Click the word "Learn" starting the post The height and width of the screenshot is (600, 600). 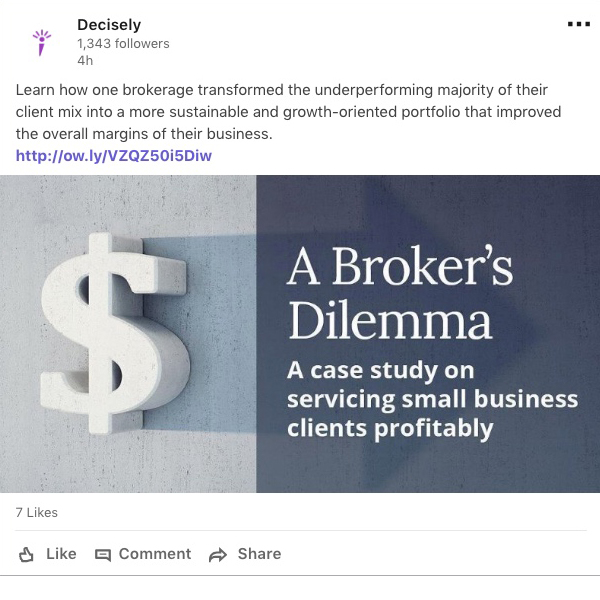tap(36, 90)
